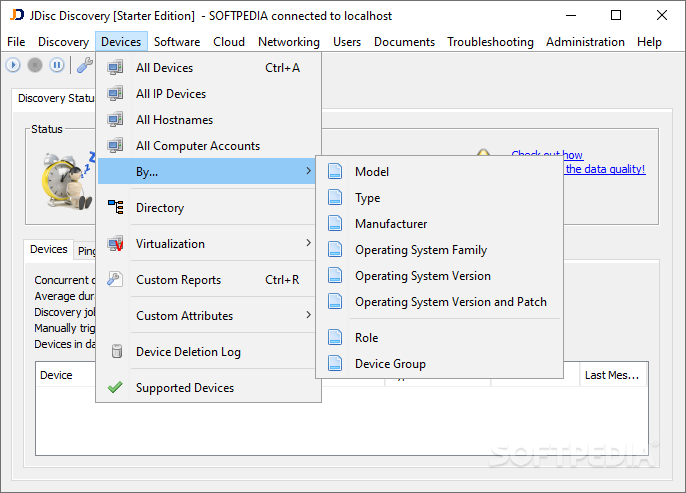Choose Role in By submenu
The height and width of the screenshot is (493, 686).
(439, 337)
